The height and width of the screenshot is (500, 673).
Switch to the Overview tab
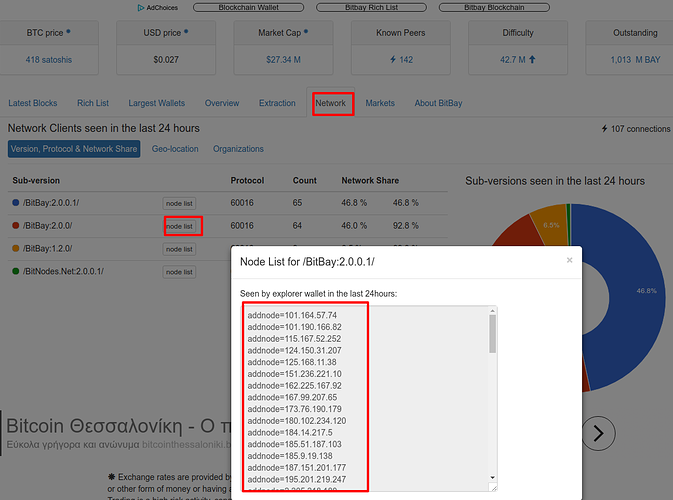click(222, 103)
